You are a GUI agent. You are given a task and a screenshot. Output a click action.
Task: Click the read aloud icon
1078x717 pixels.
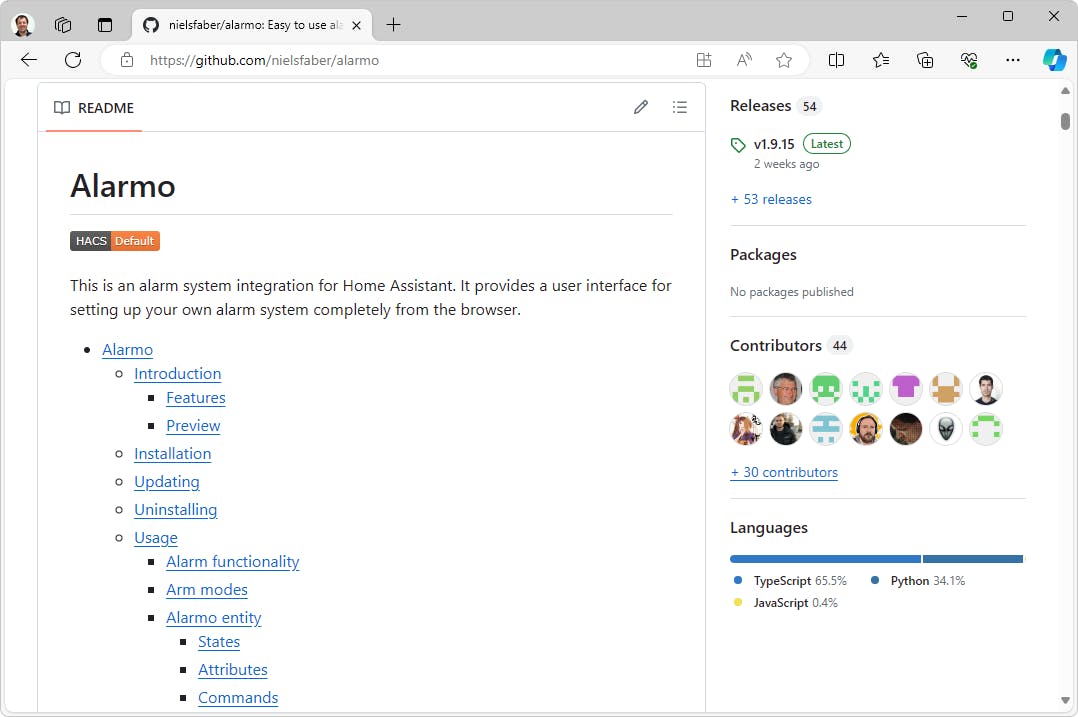coord(744,60)
